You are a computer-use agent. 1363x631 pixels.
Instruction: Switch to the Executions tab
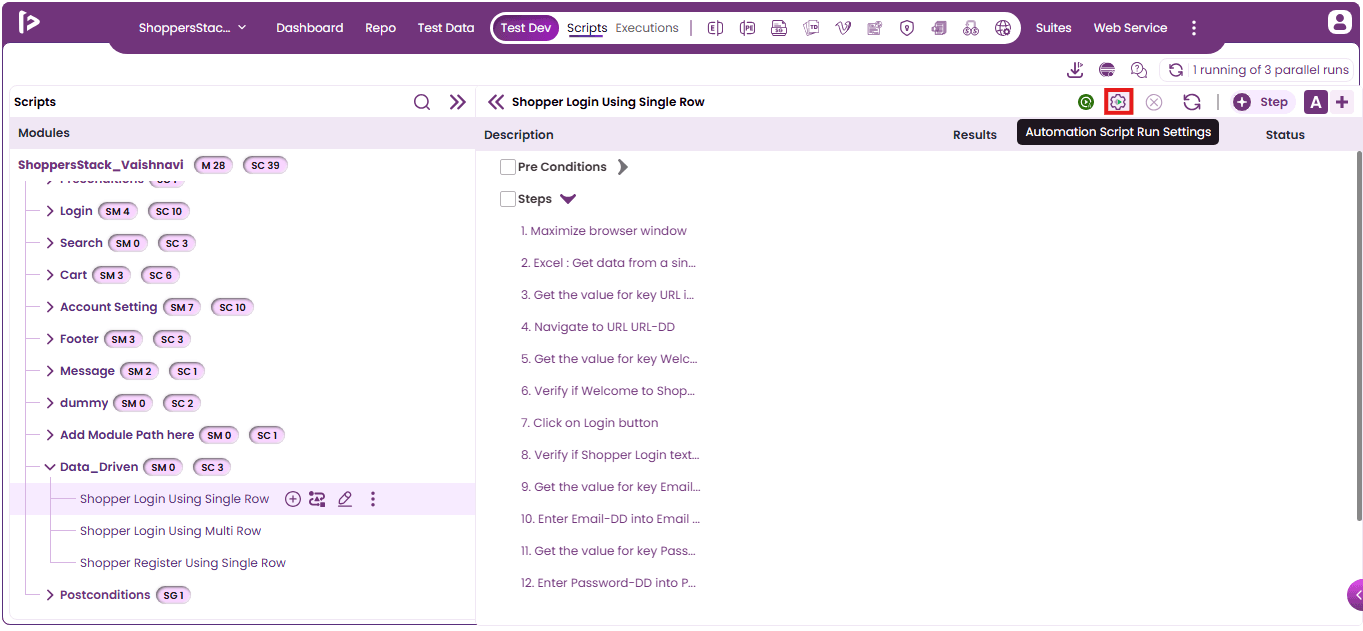pyautogui.click(x=647, y=28)
